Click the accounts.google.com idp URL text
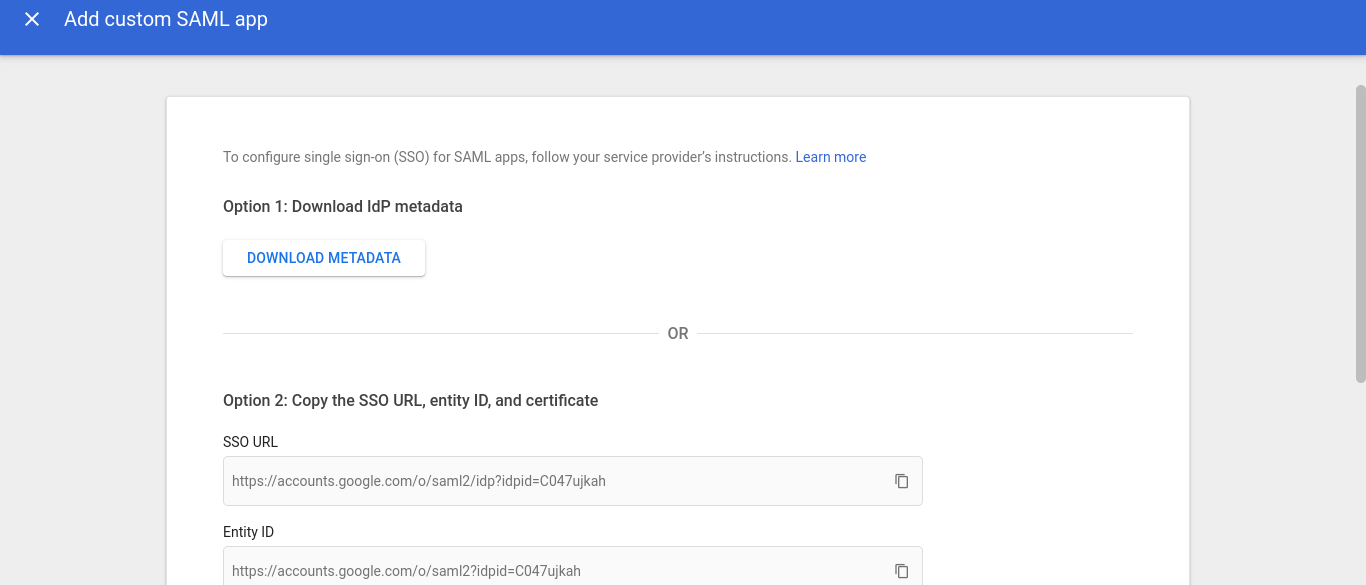The height and width of the screenshot is (585, 1366). [x=419, y=481]
